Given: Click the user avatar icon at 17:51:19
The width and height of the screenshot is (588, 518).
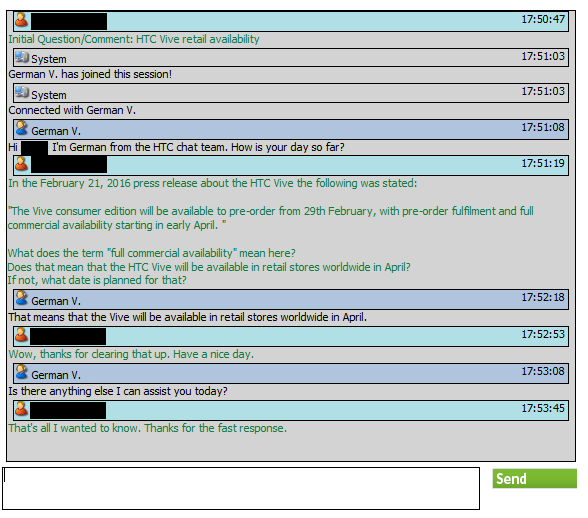Looking at the screenshot, I should [x=21, y=164].
